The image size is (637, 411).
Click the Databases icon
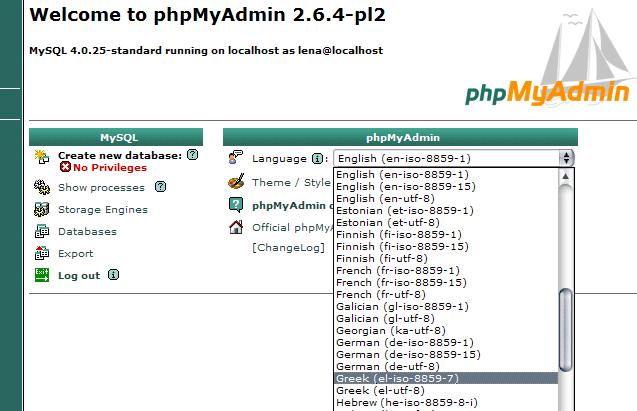click(x=41, y=231)
